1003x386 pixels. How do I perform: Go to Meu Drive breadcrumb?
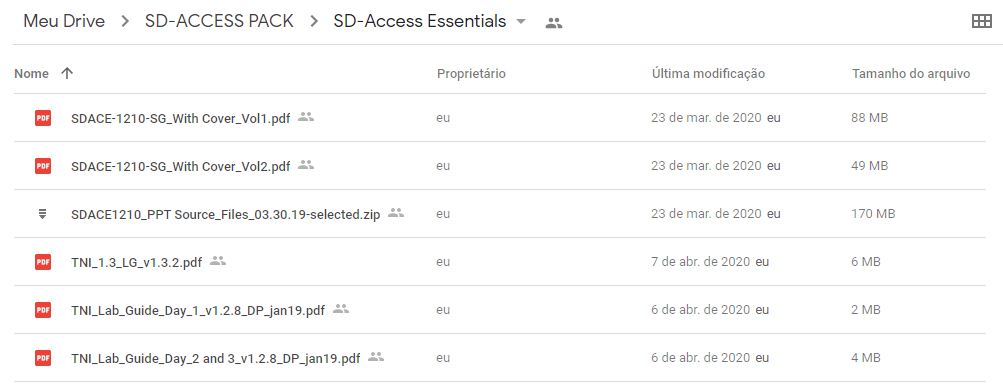[64, 21]
